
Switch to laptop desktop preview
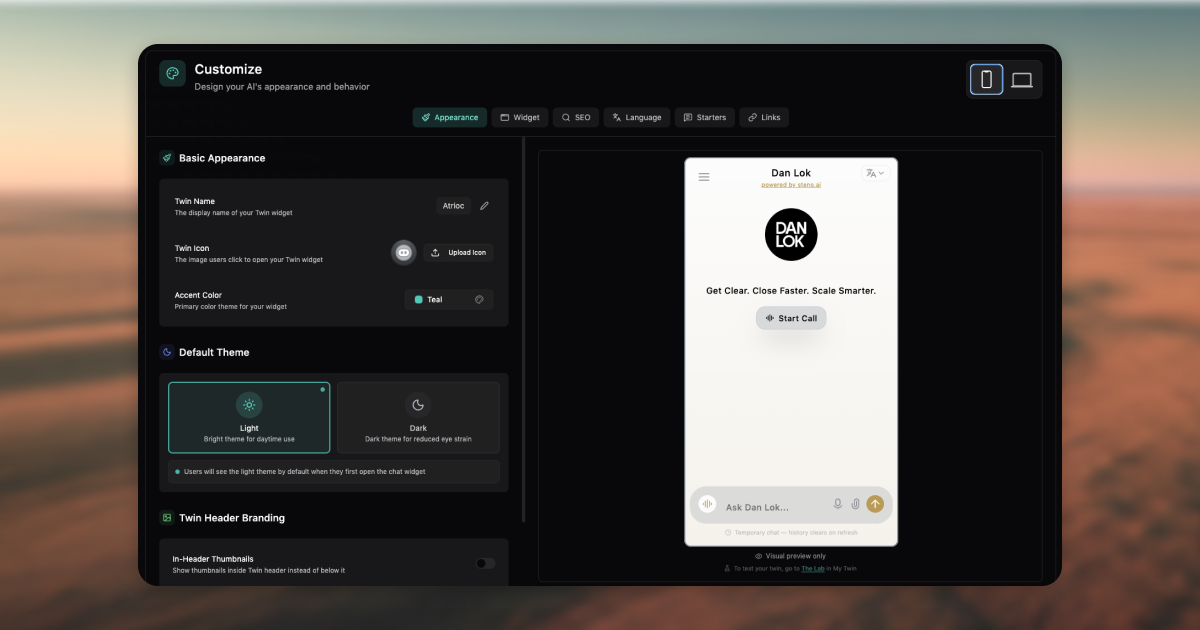(x=1021, y=79)
